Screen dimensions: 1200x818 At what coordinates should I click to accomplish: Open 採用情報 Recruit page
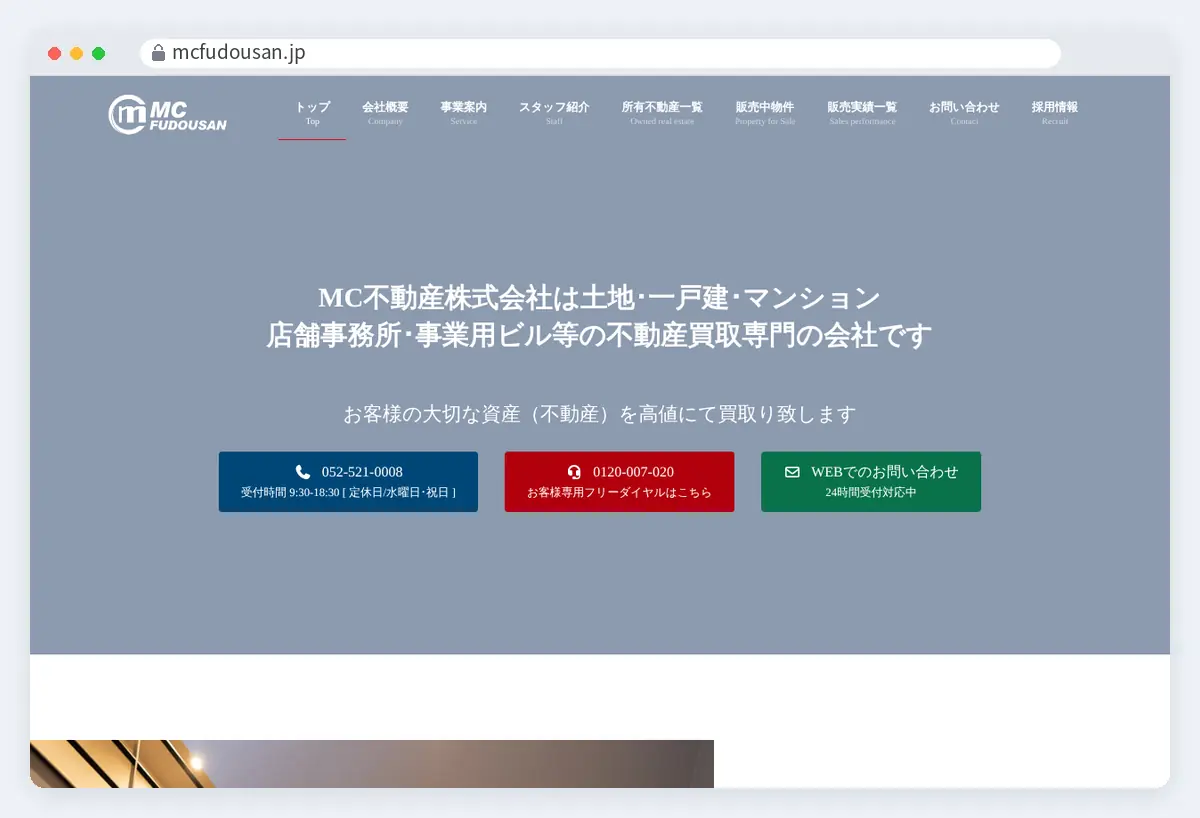coord(1055,113)
